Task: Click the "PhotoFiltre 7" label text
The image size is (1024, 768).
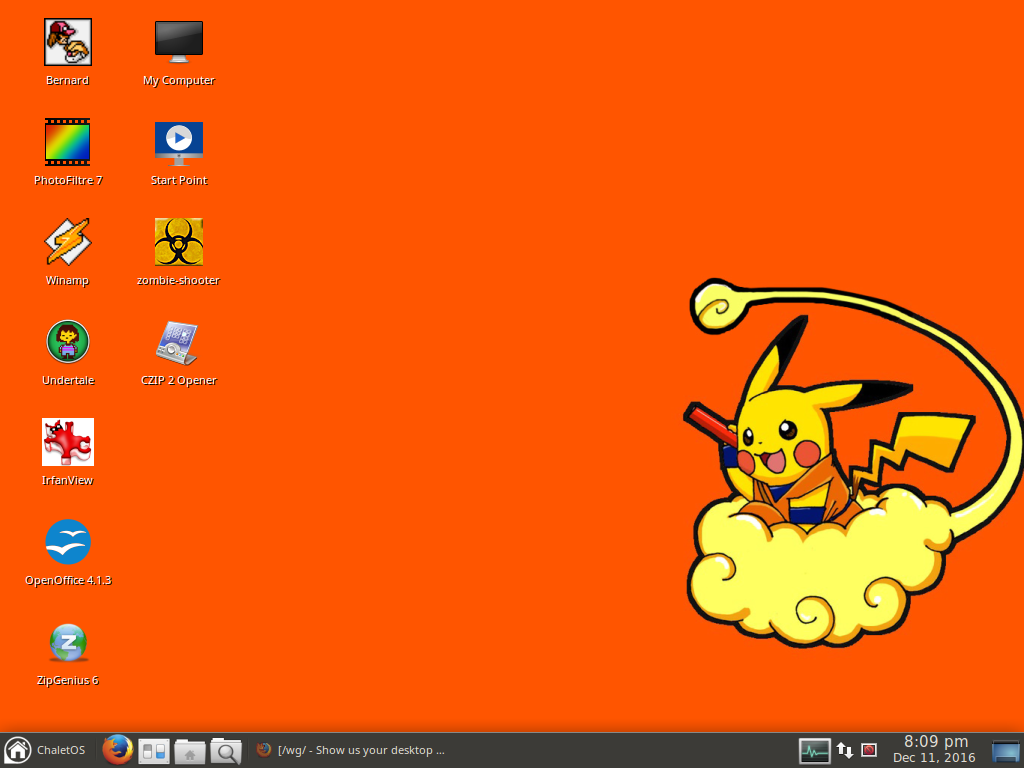Action: (x=68, y=180)
